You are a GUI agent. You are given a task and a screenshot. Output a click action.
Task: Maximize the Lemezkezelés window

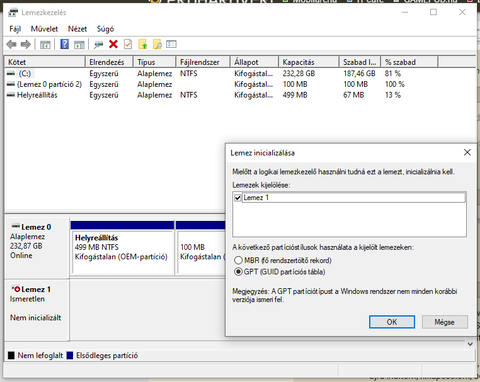tap(433, 12)
